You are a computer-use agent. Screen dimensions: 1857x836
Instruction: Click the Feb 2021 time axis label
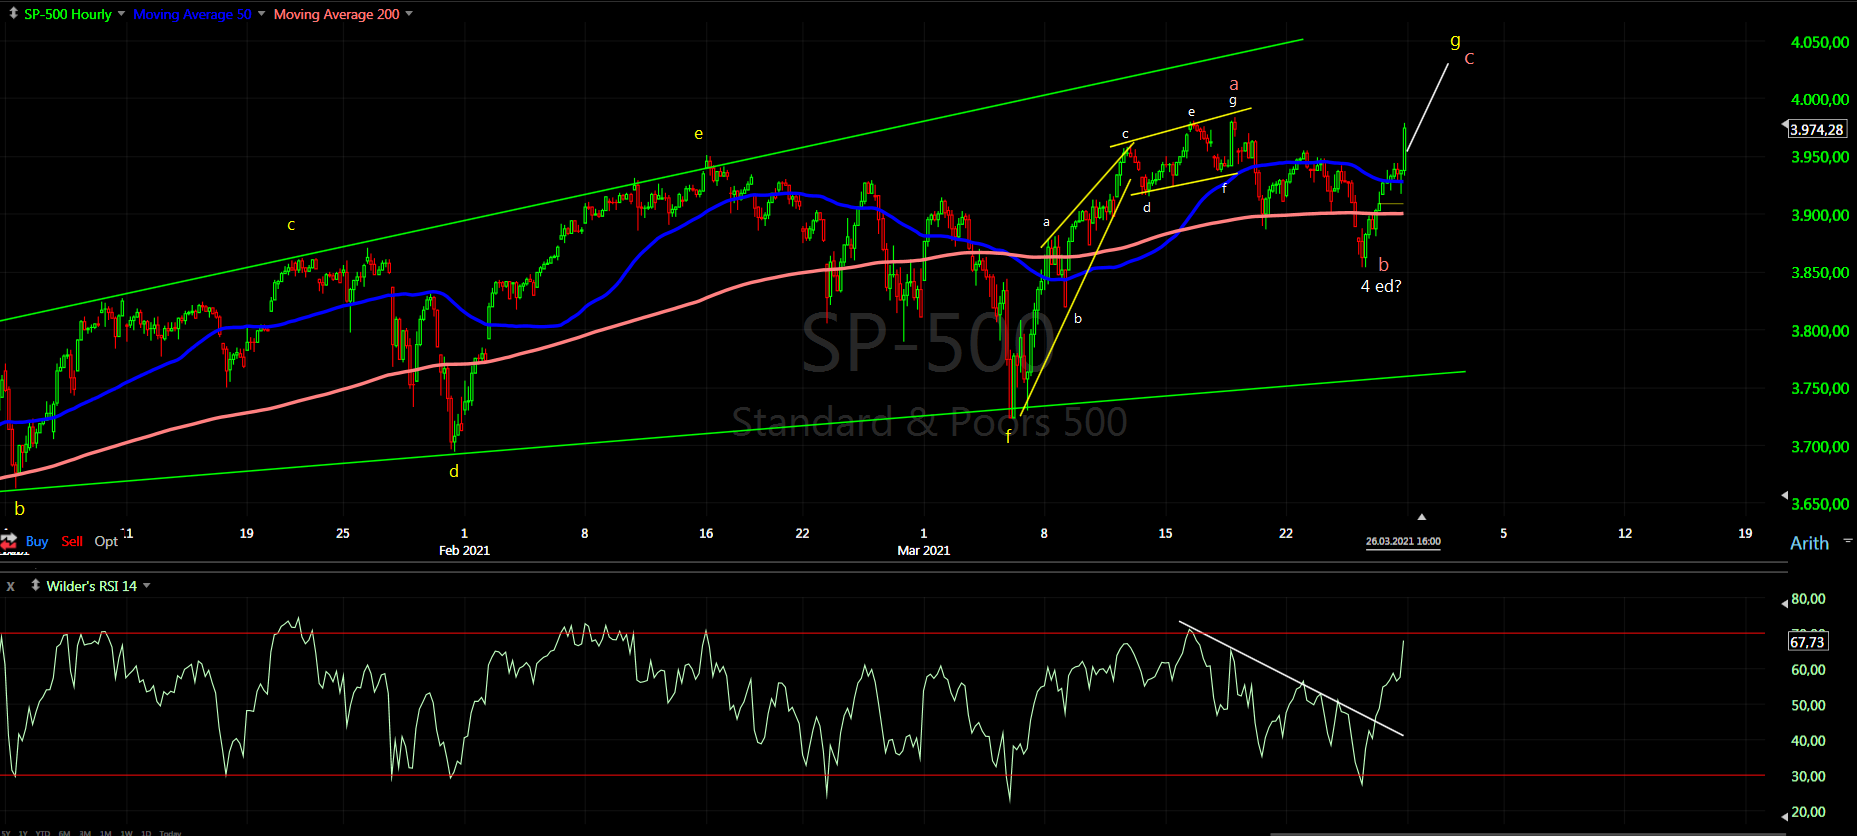click(x=464, y=550)
